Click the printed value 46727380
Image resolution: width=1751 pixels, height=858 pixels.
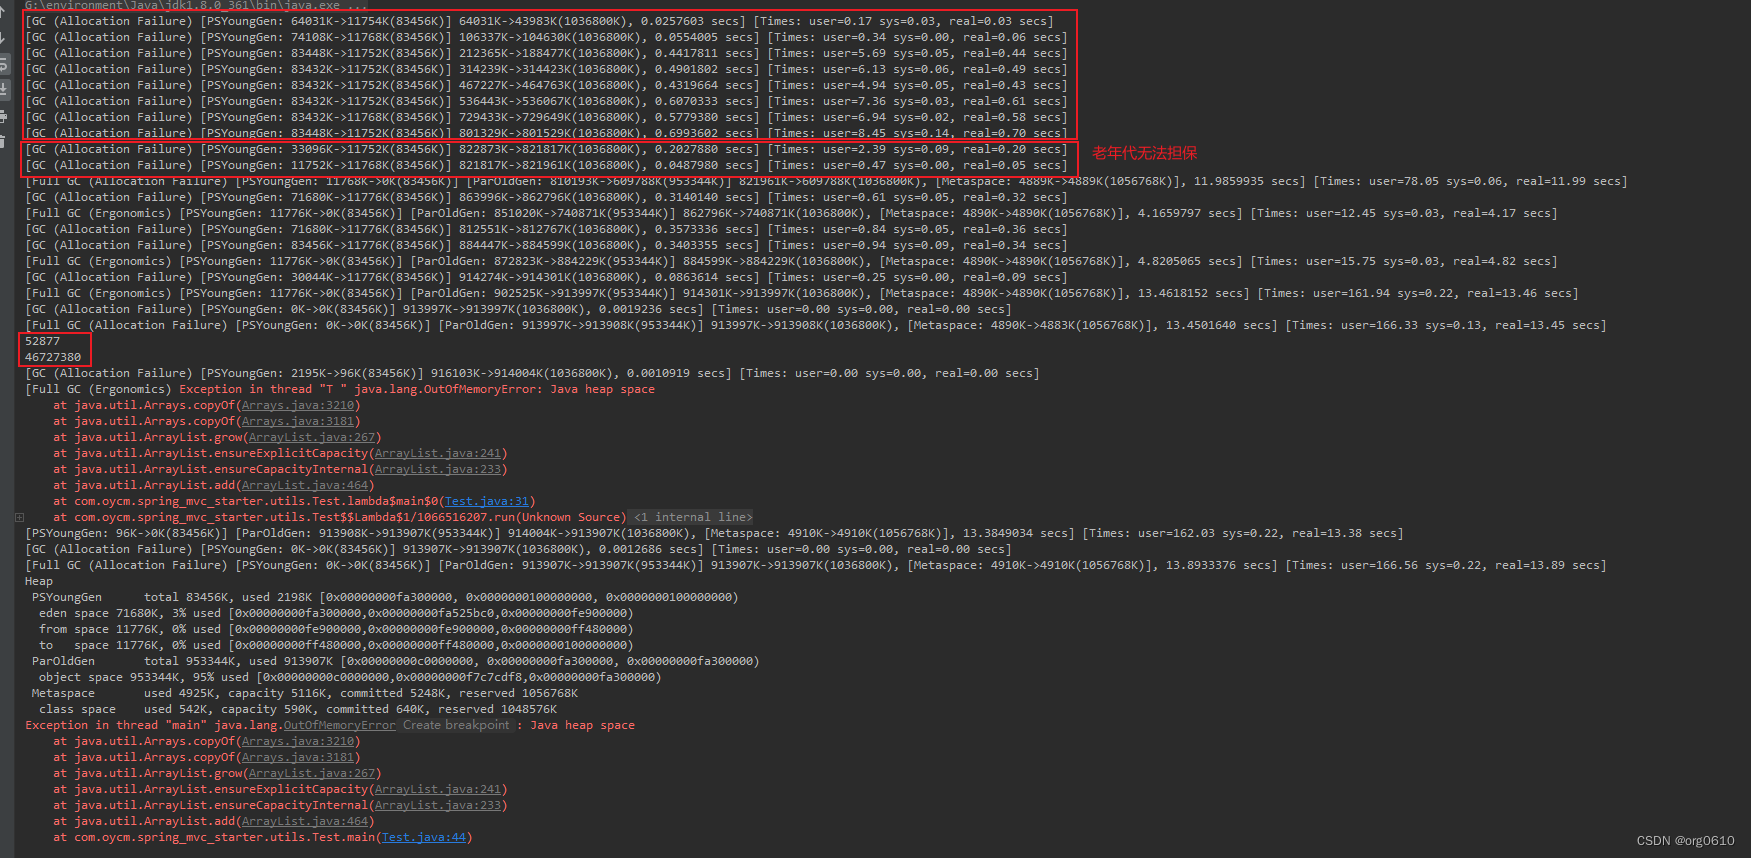[53, 357]
